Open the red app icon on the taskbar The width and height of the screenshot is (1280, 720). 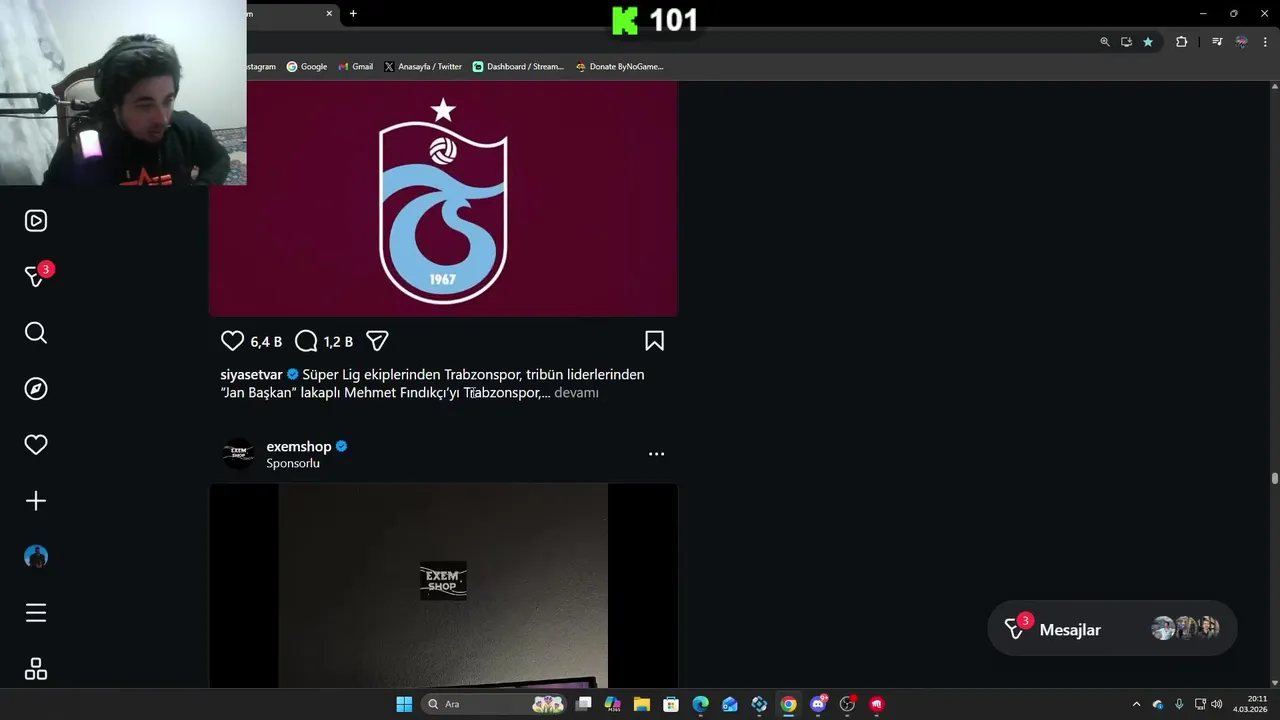(877, 704)
